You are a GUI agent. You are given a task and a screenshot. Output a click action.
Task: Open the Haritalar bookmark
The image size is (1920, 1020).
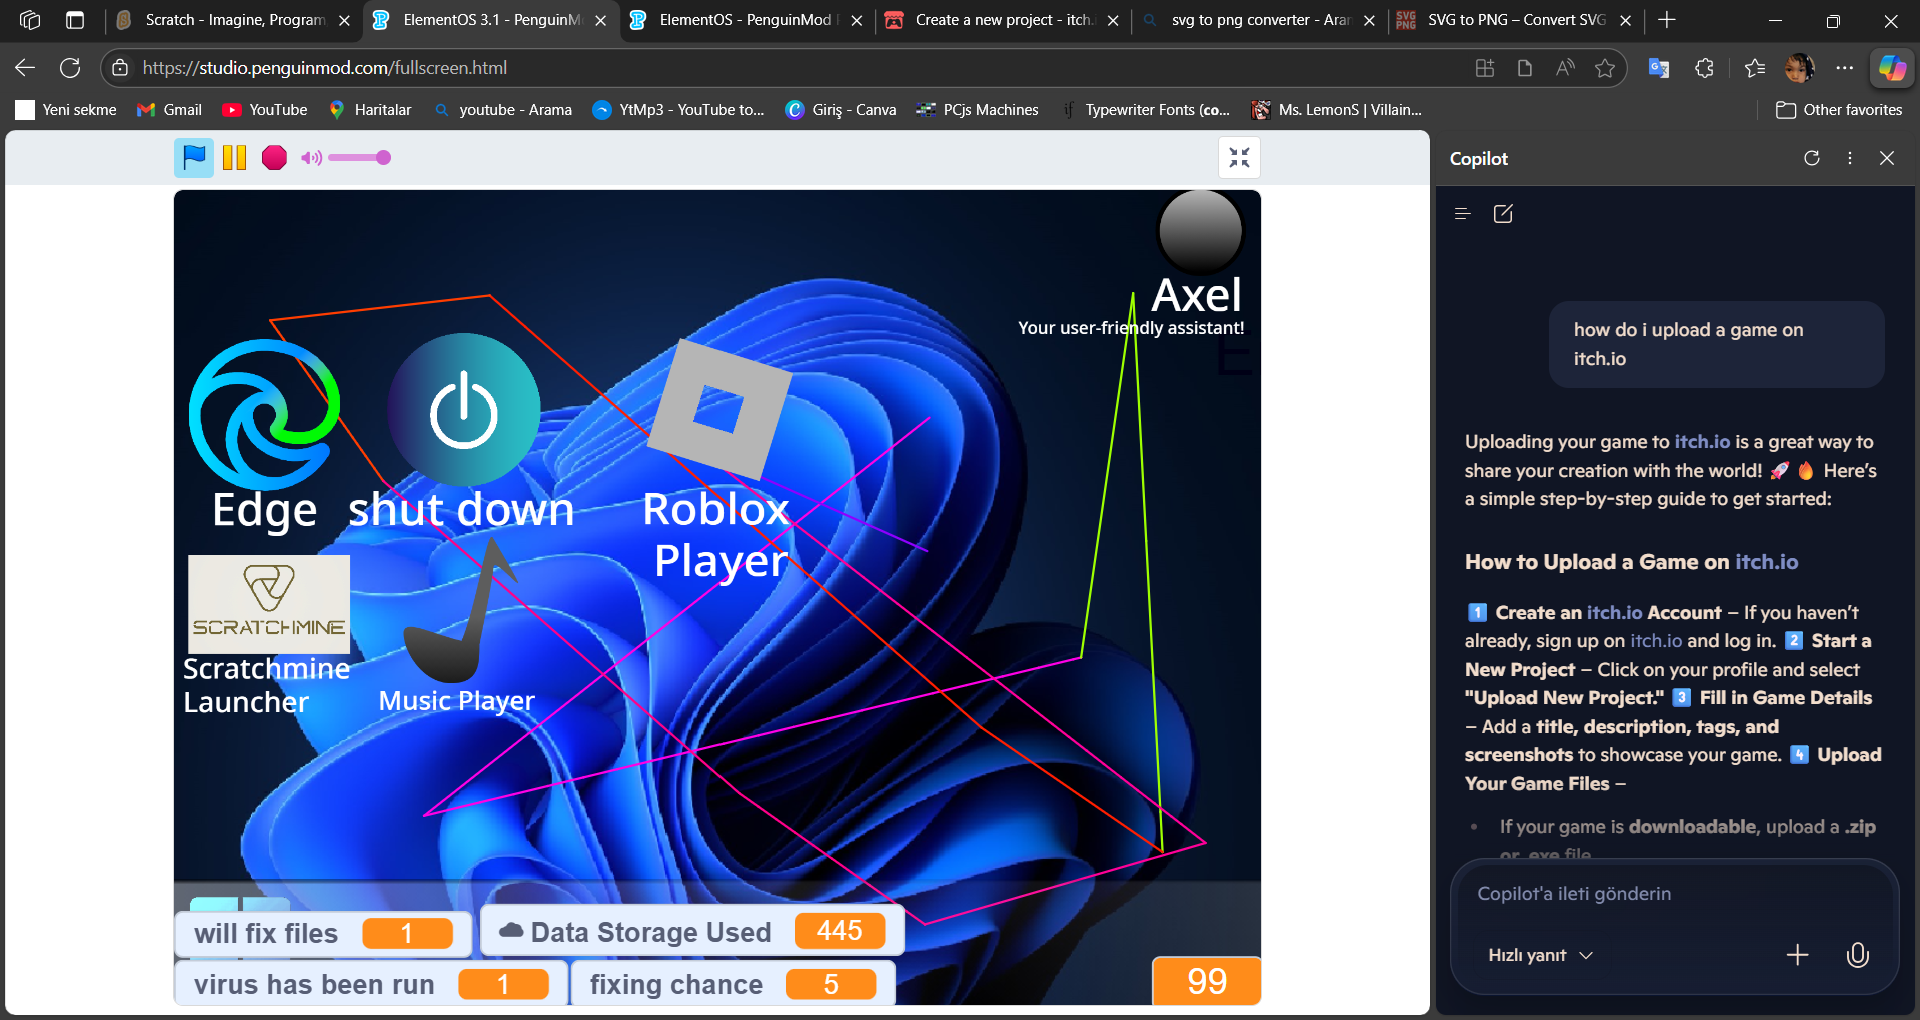(x=370, y=110)
